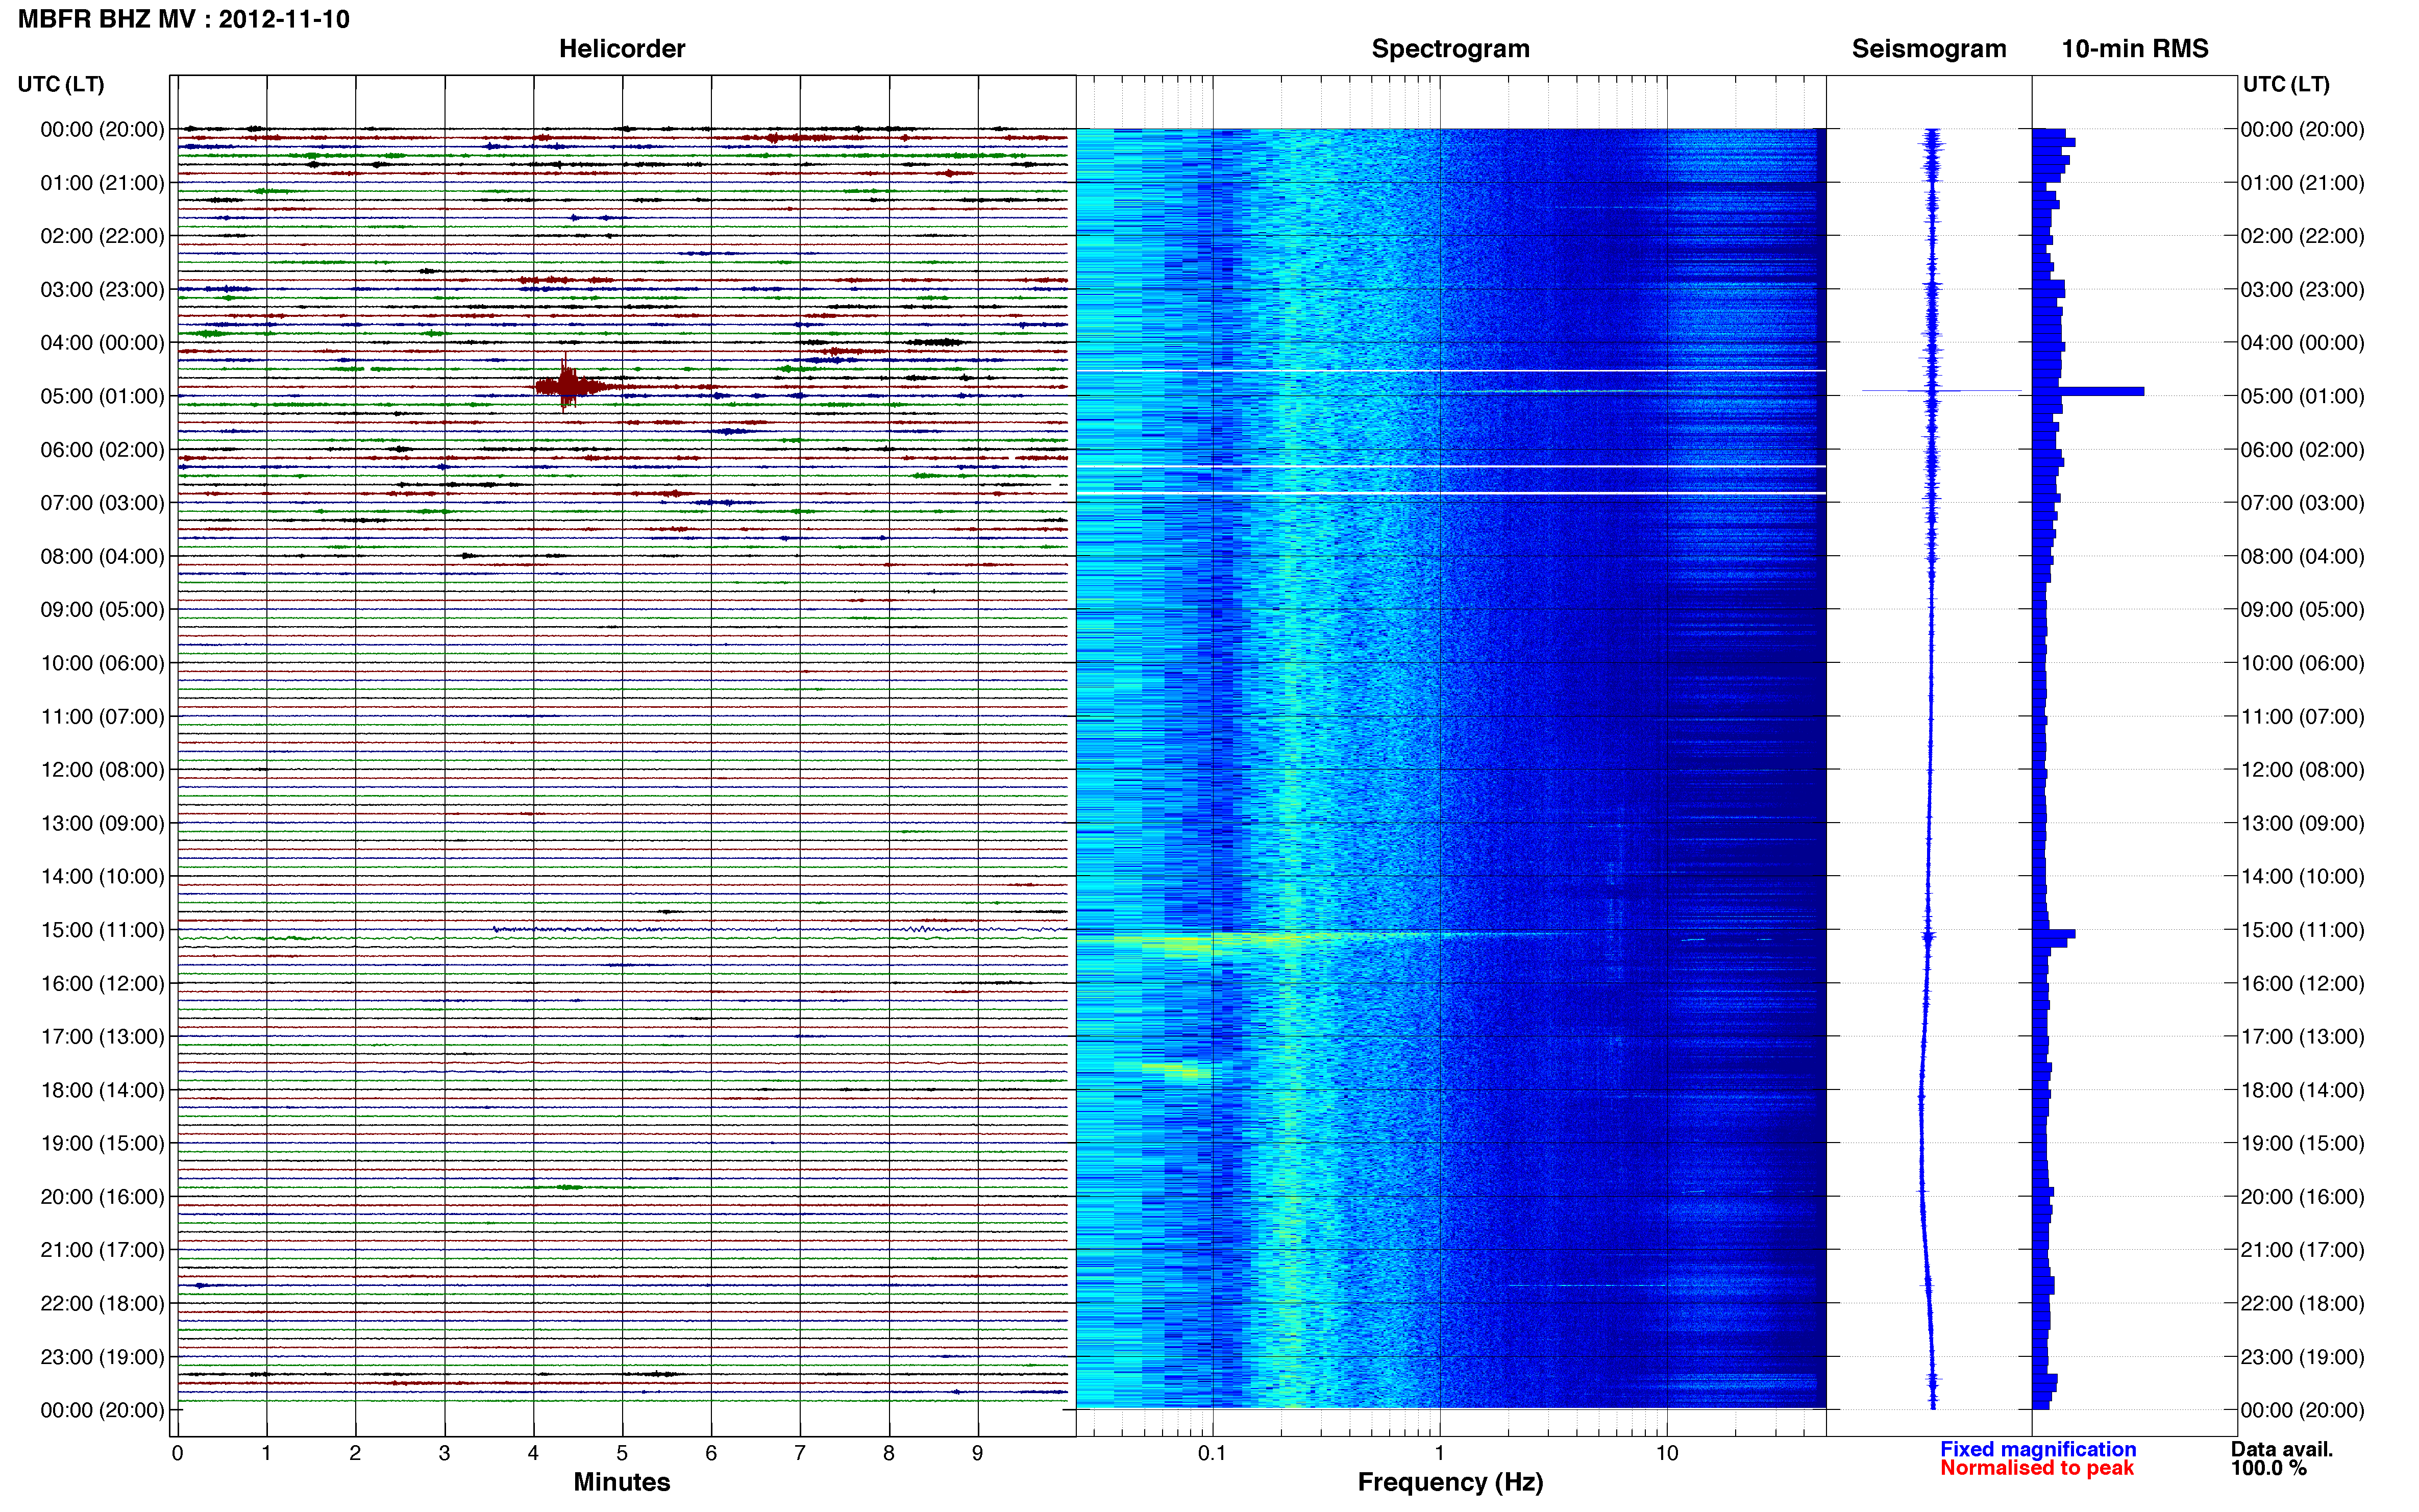Click the frequency tick label '10'
This screenshot has width=2419, height=1512.
pyautogui.click(x=1667, y=1453)
